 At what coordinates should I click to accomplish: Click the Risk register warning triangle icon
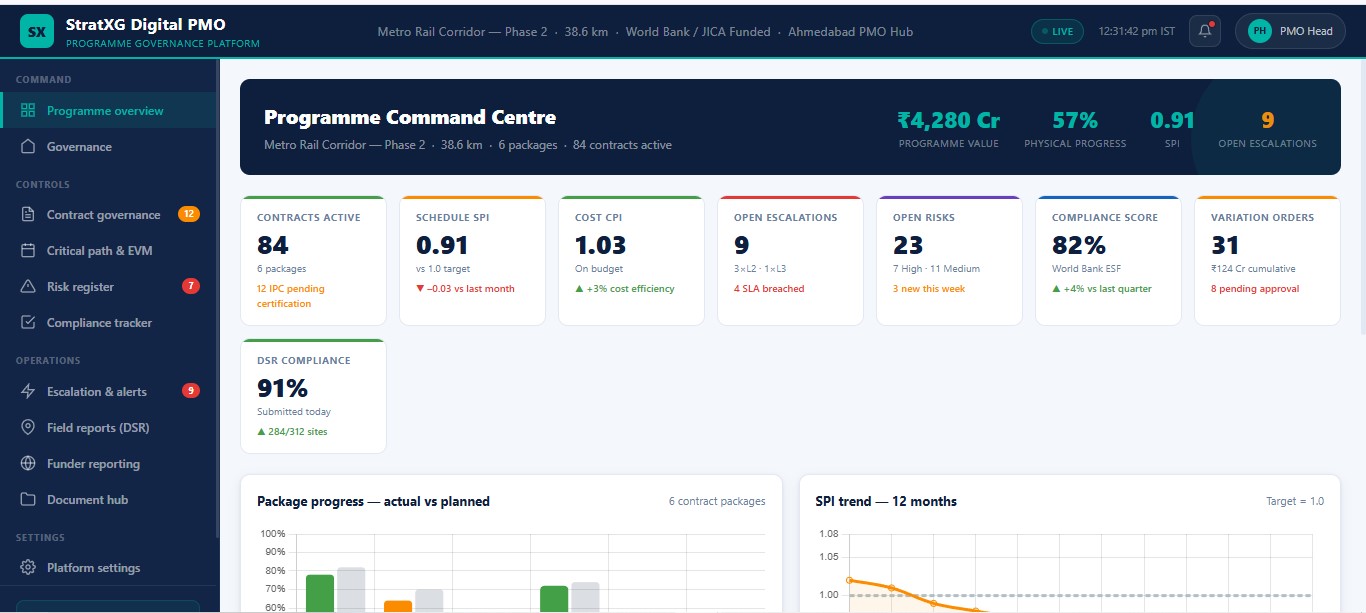tap(28, 287)
